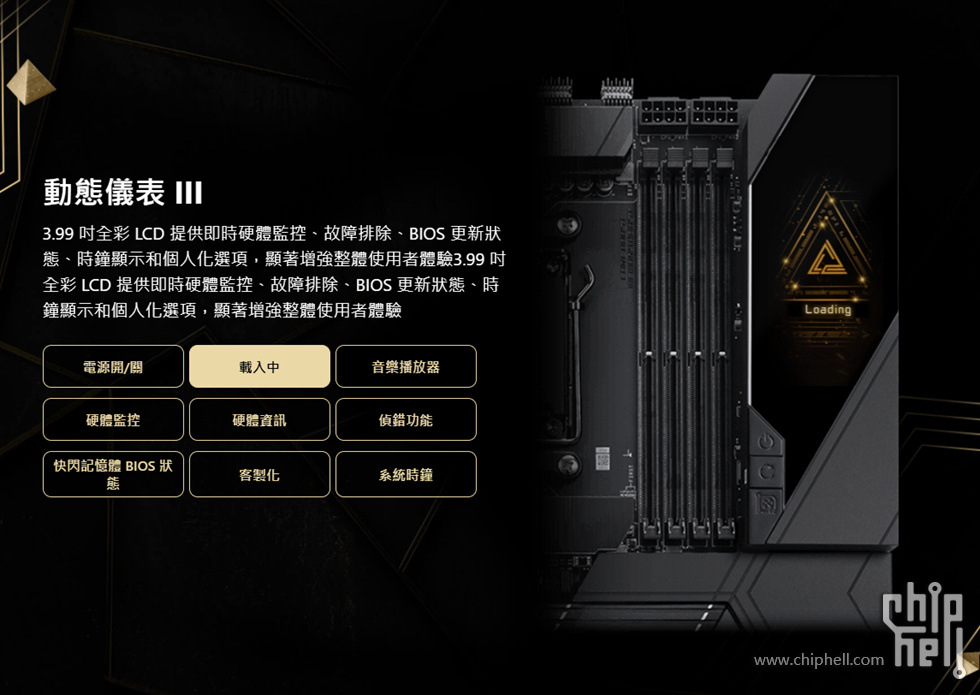Click the power button icon on motherboard

tap(766, 442)
